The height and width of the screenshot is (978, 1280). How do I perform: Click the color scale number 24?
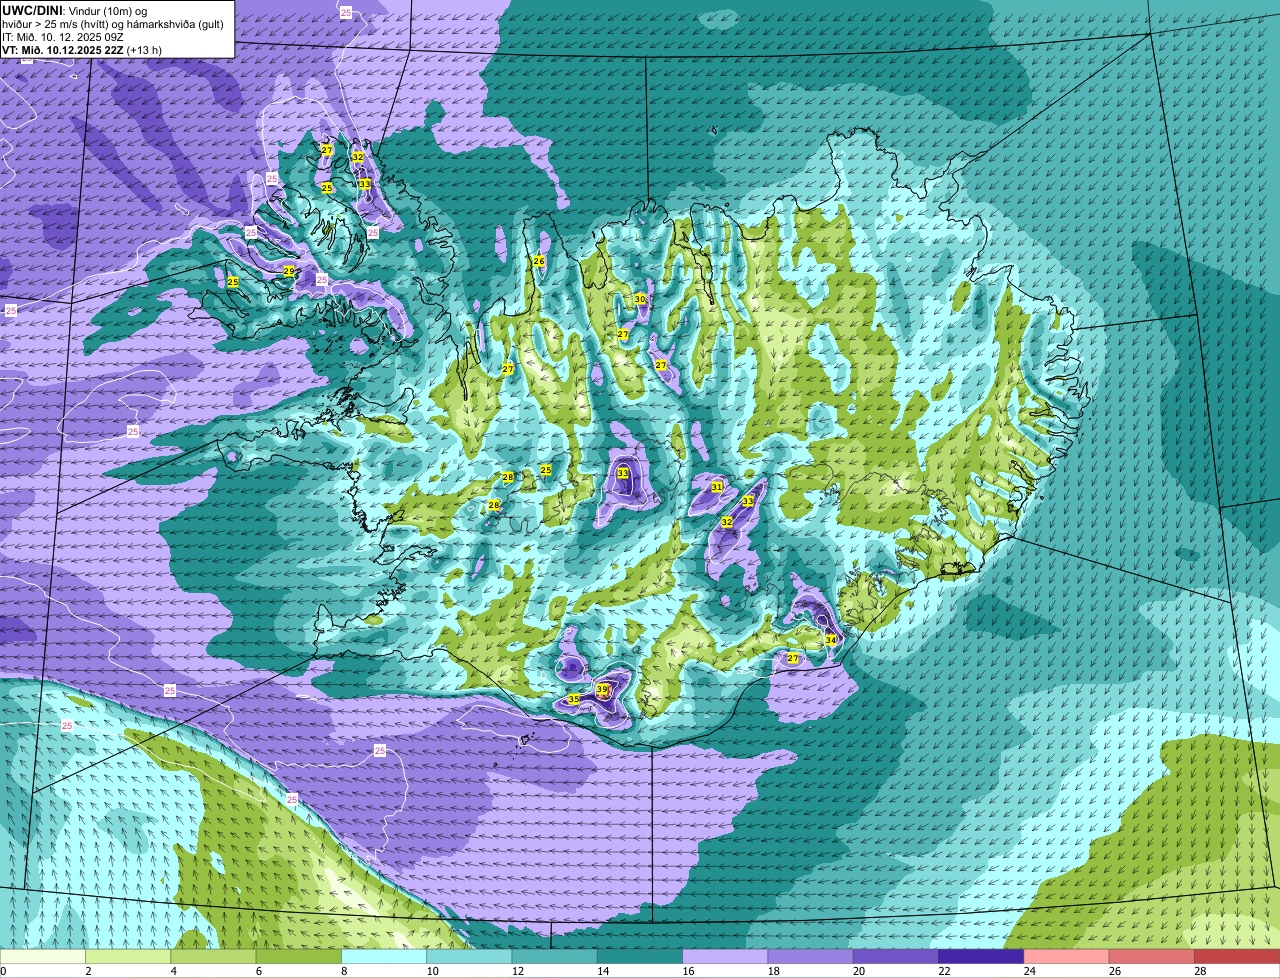pyautogui.click(x=1029, y=971)
